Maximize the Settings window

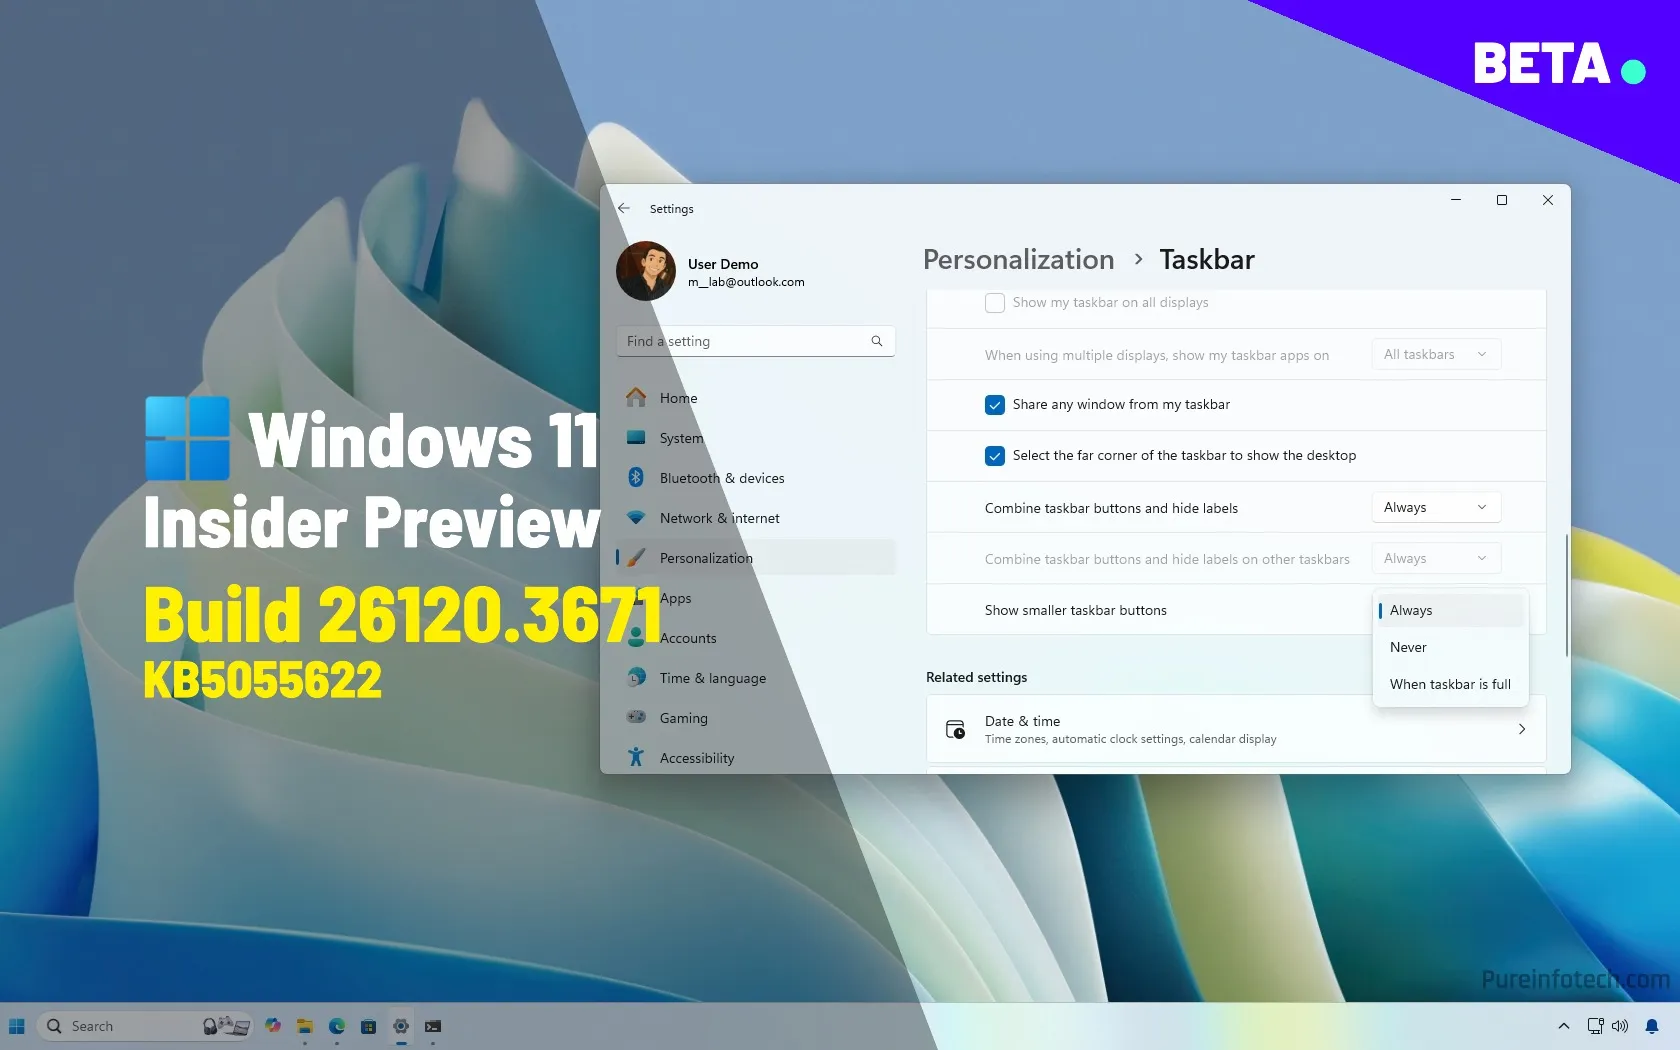pyautogui.click(x=1502, y=200)
